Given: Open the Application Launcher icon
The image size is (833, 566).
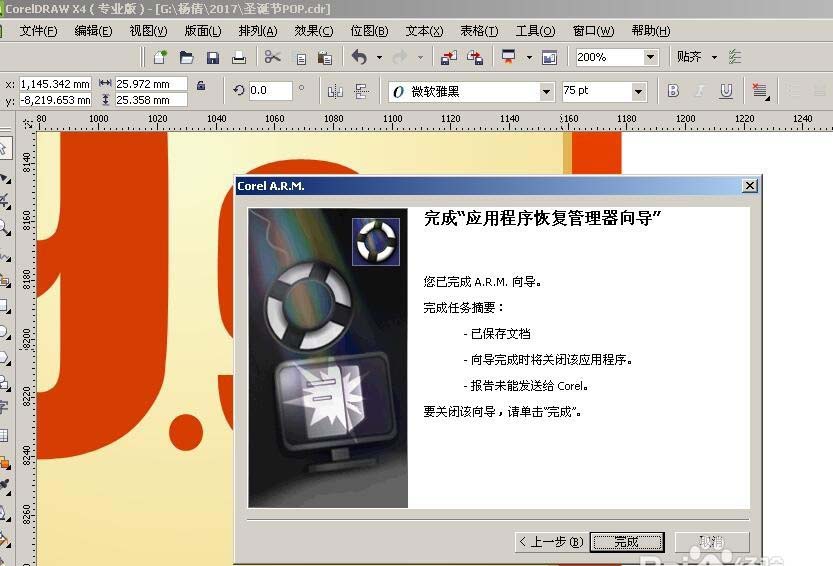Looking at the screenshot, I should click(x=508, y=57).
